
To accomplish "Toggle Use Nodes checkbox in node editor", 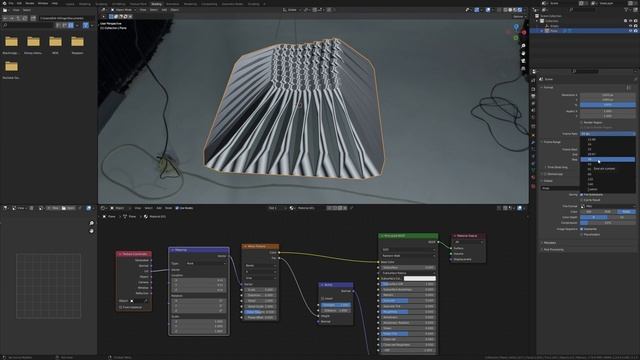I will [x=177, y=208].
